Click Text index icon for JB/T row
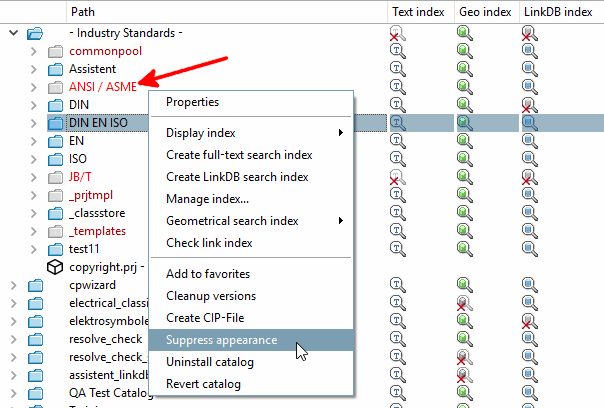 pos(398,177)
